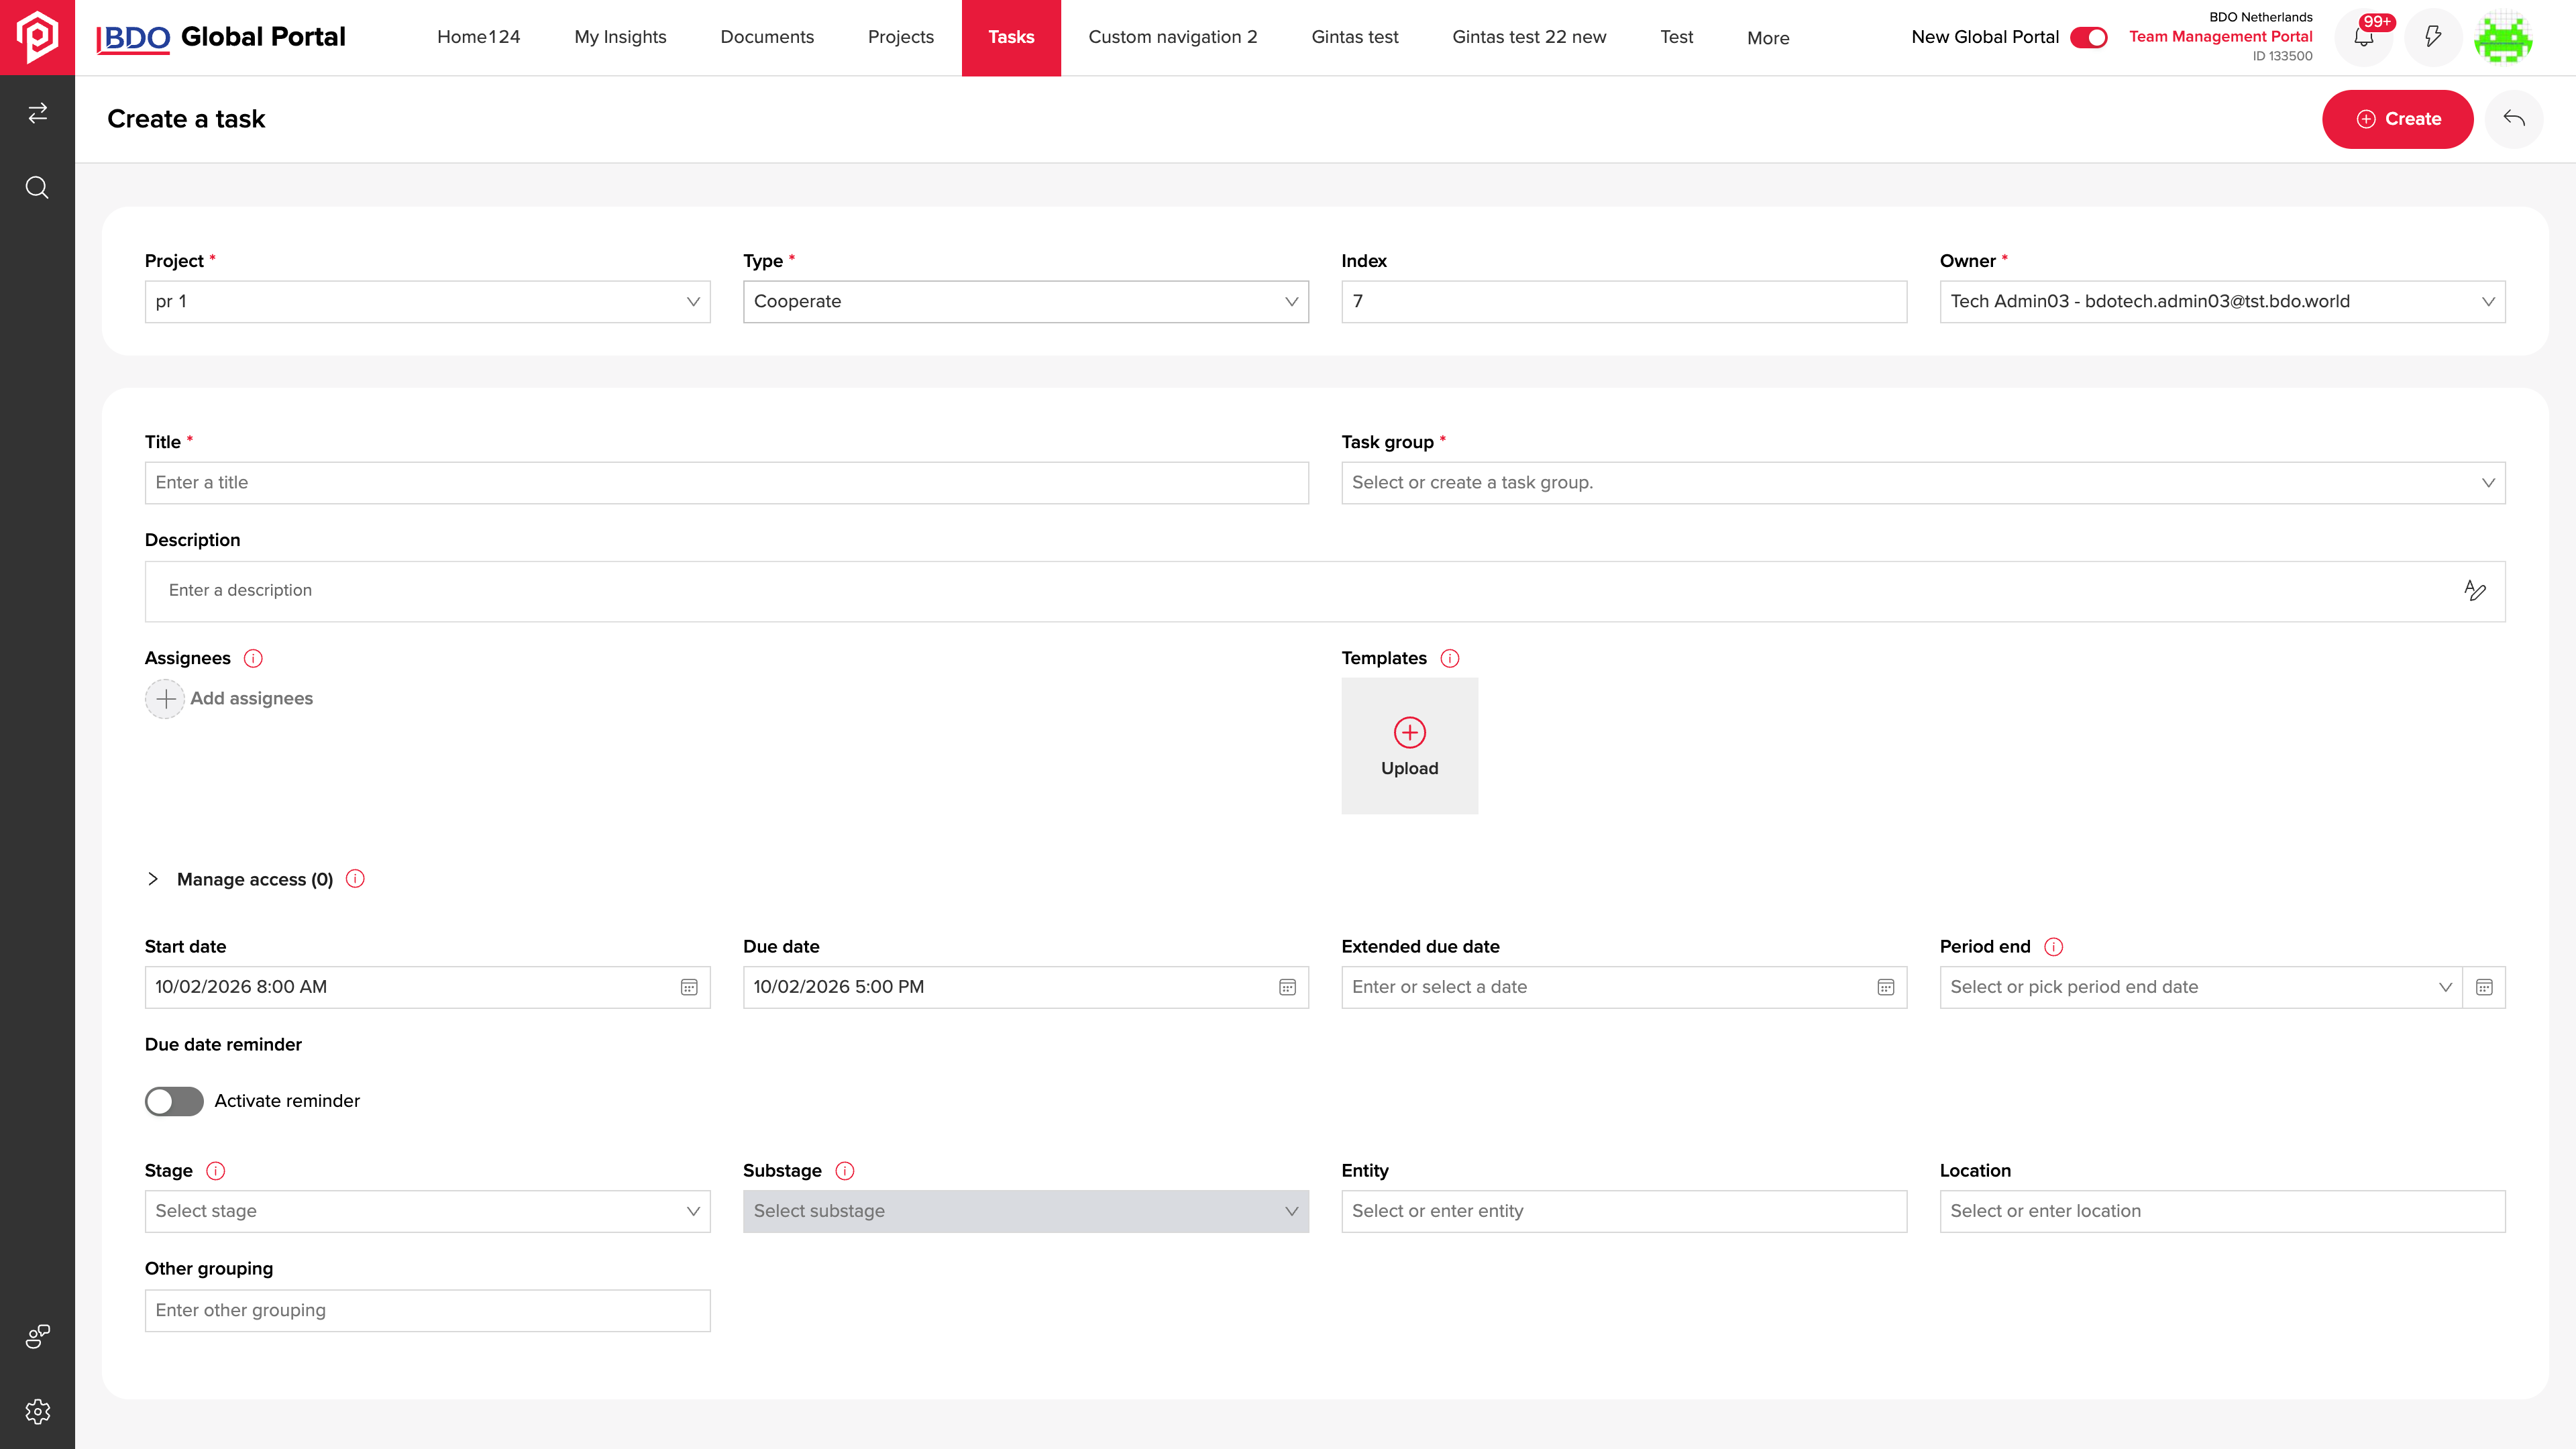The height and width of the screenshot is (1449, 2576).
Task: Click the portal logo icon in top-left corner
Action: (37, 37)
